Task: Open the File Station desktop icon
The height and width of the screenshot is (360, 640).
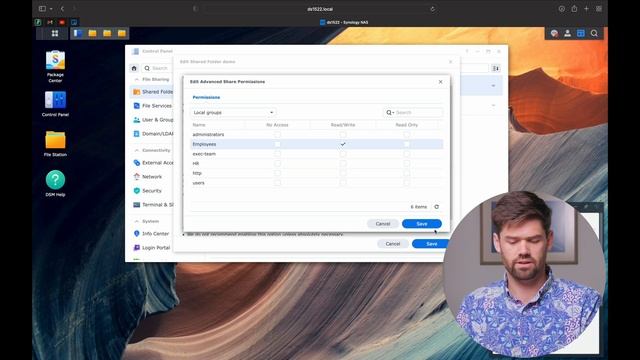Action: [x=55, y=144]
